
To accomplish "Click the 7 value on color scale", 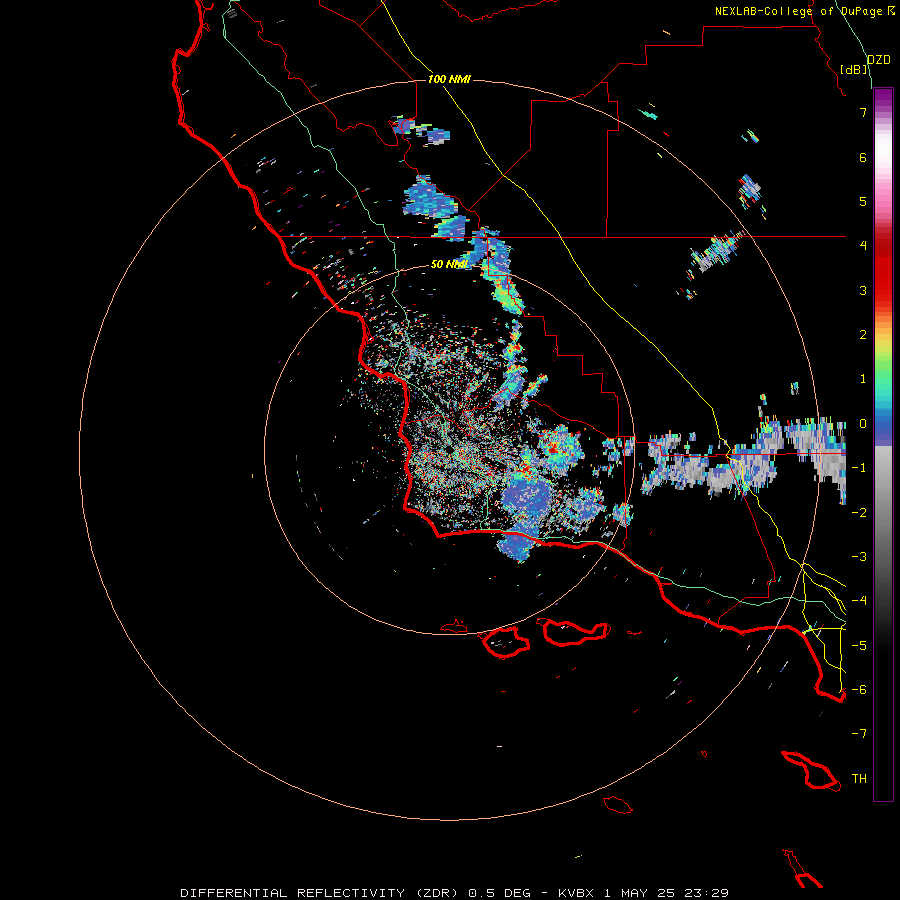I will click(x=863, y=112).
